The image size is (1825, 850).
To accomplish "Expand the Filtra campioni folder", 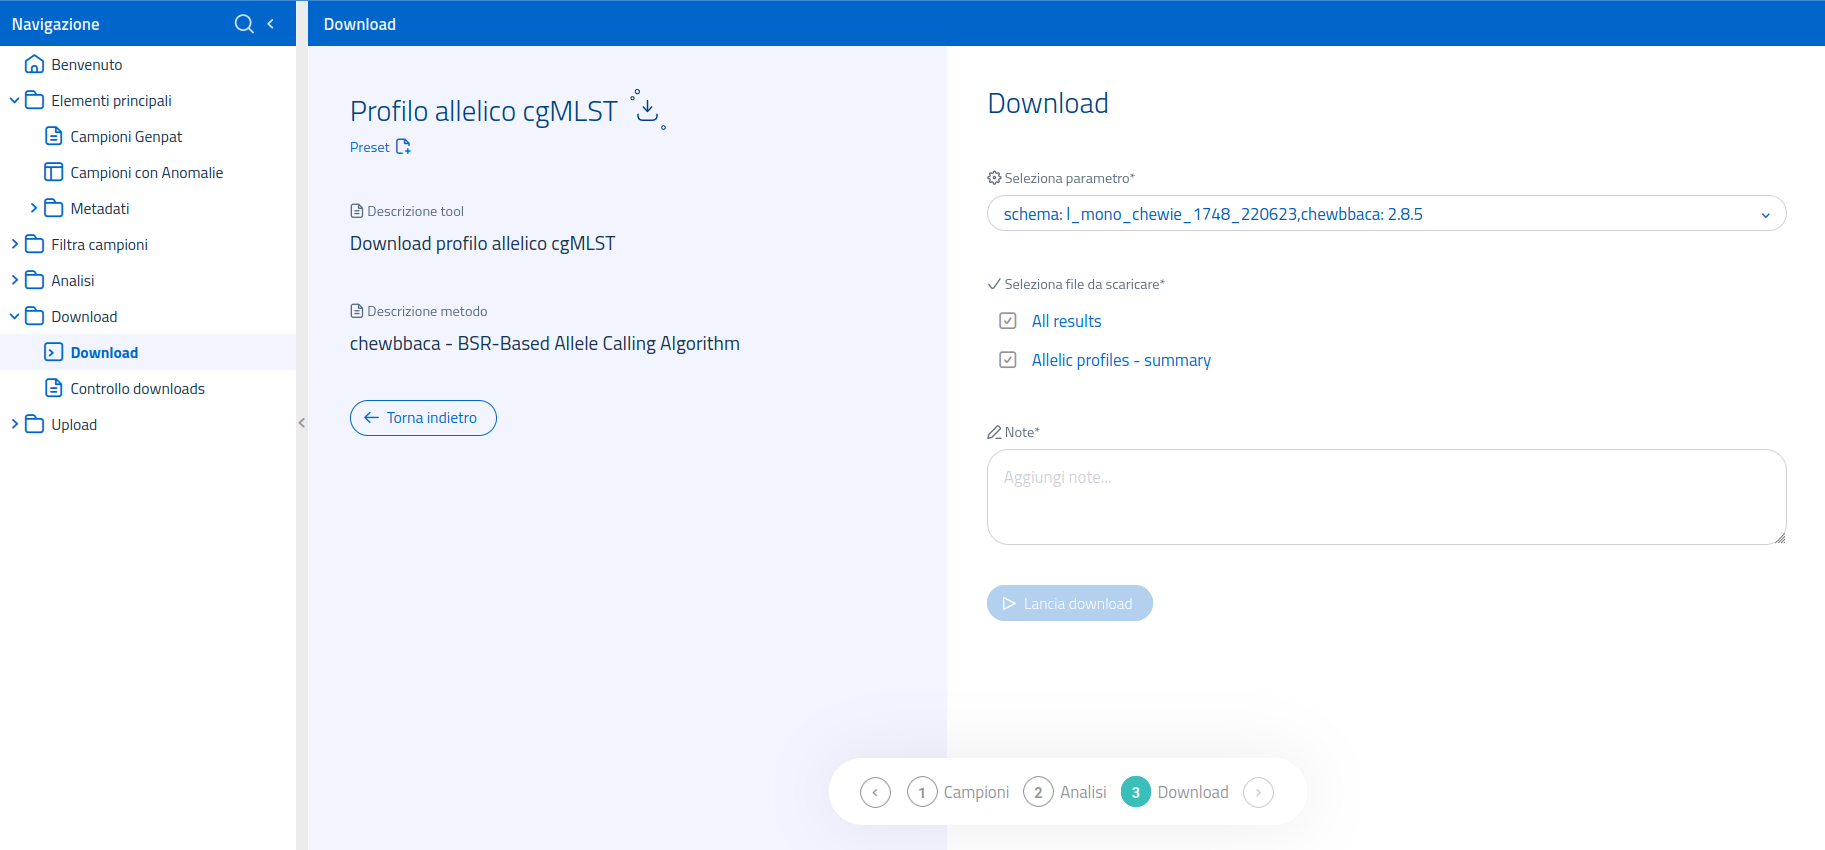I will pyautogui.click(x=15, y=245).
